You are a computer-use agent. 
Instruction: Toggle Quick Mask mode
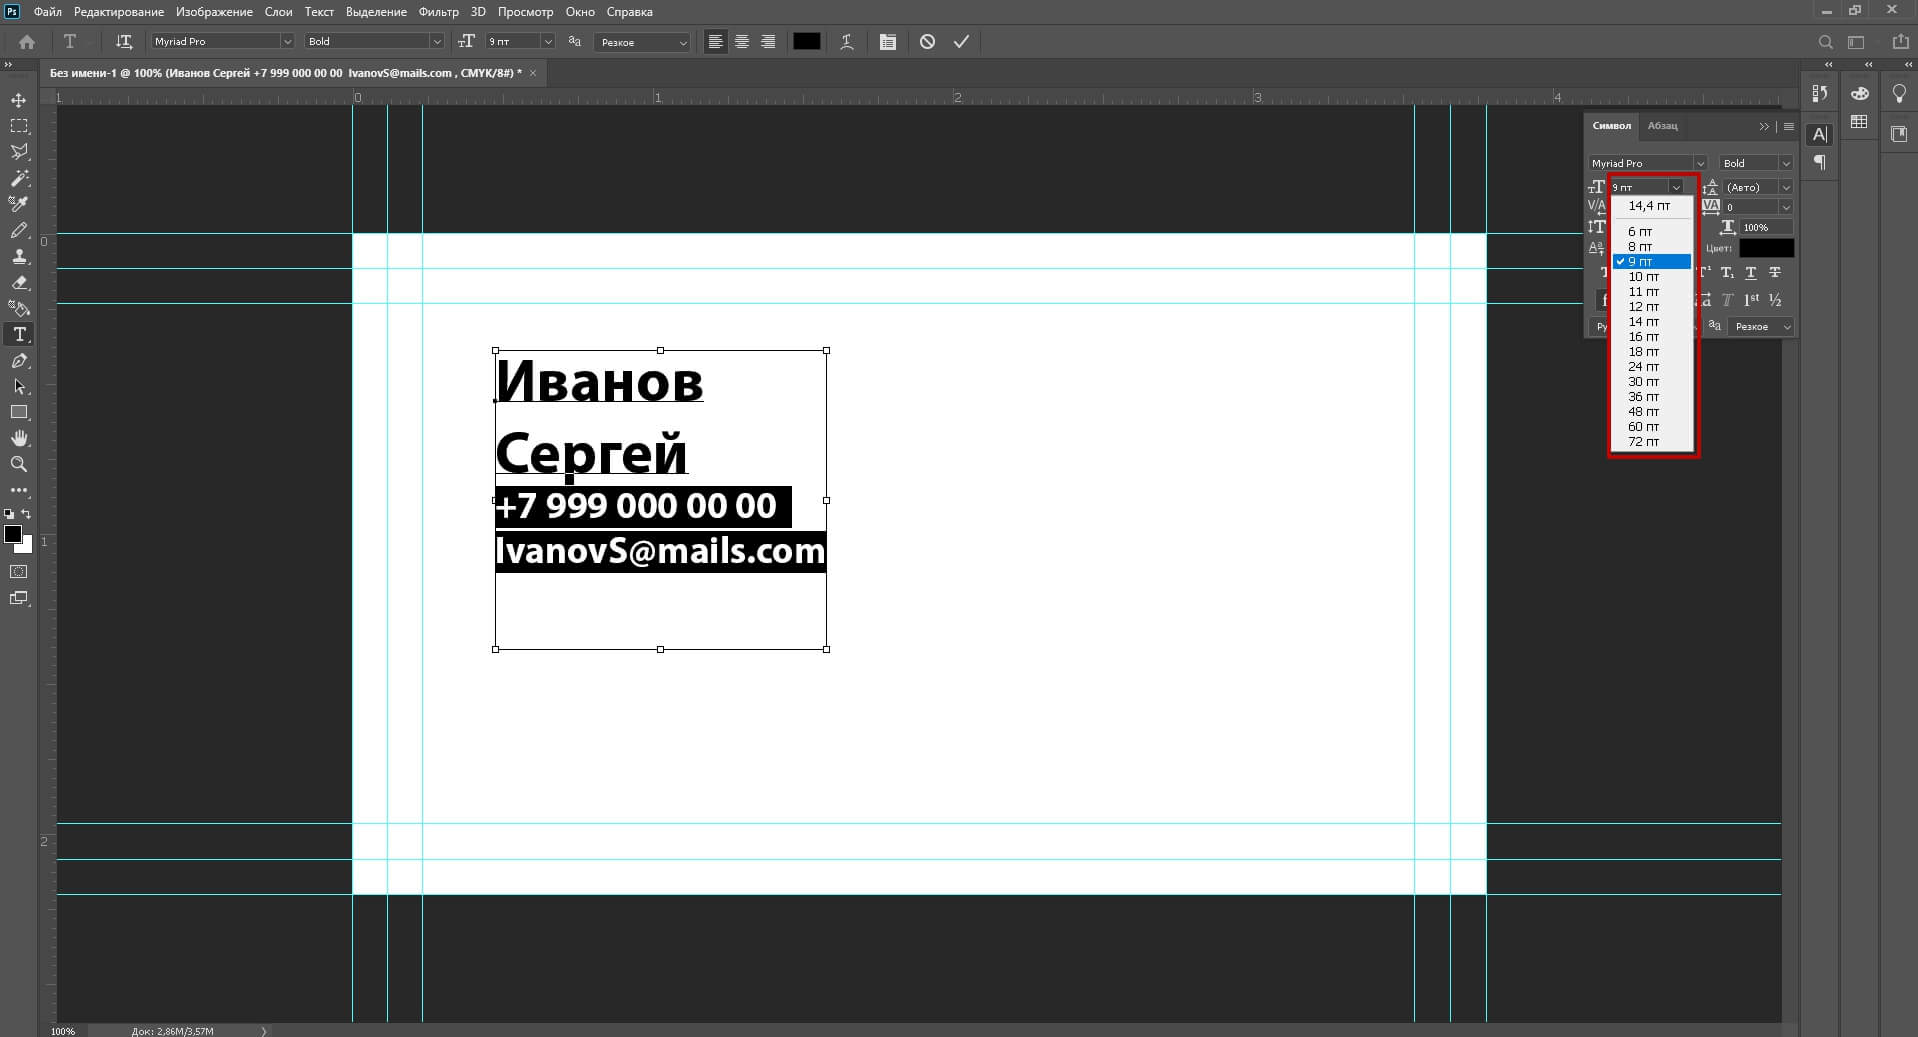click(x=19, y=572)
